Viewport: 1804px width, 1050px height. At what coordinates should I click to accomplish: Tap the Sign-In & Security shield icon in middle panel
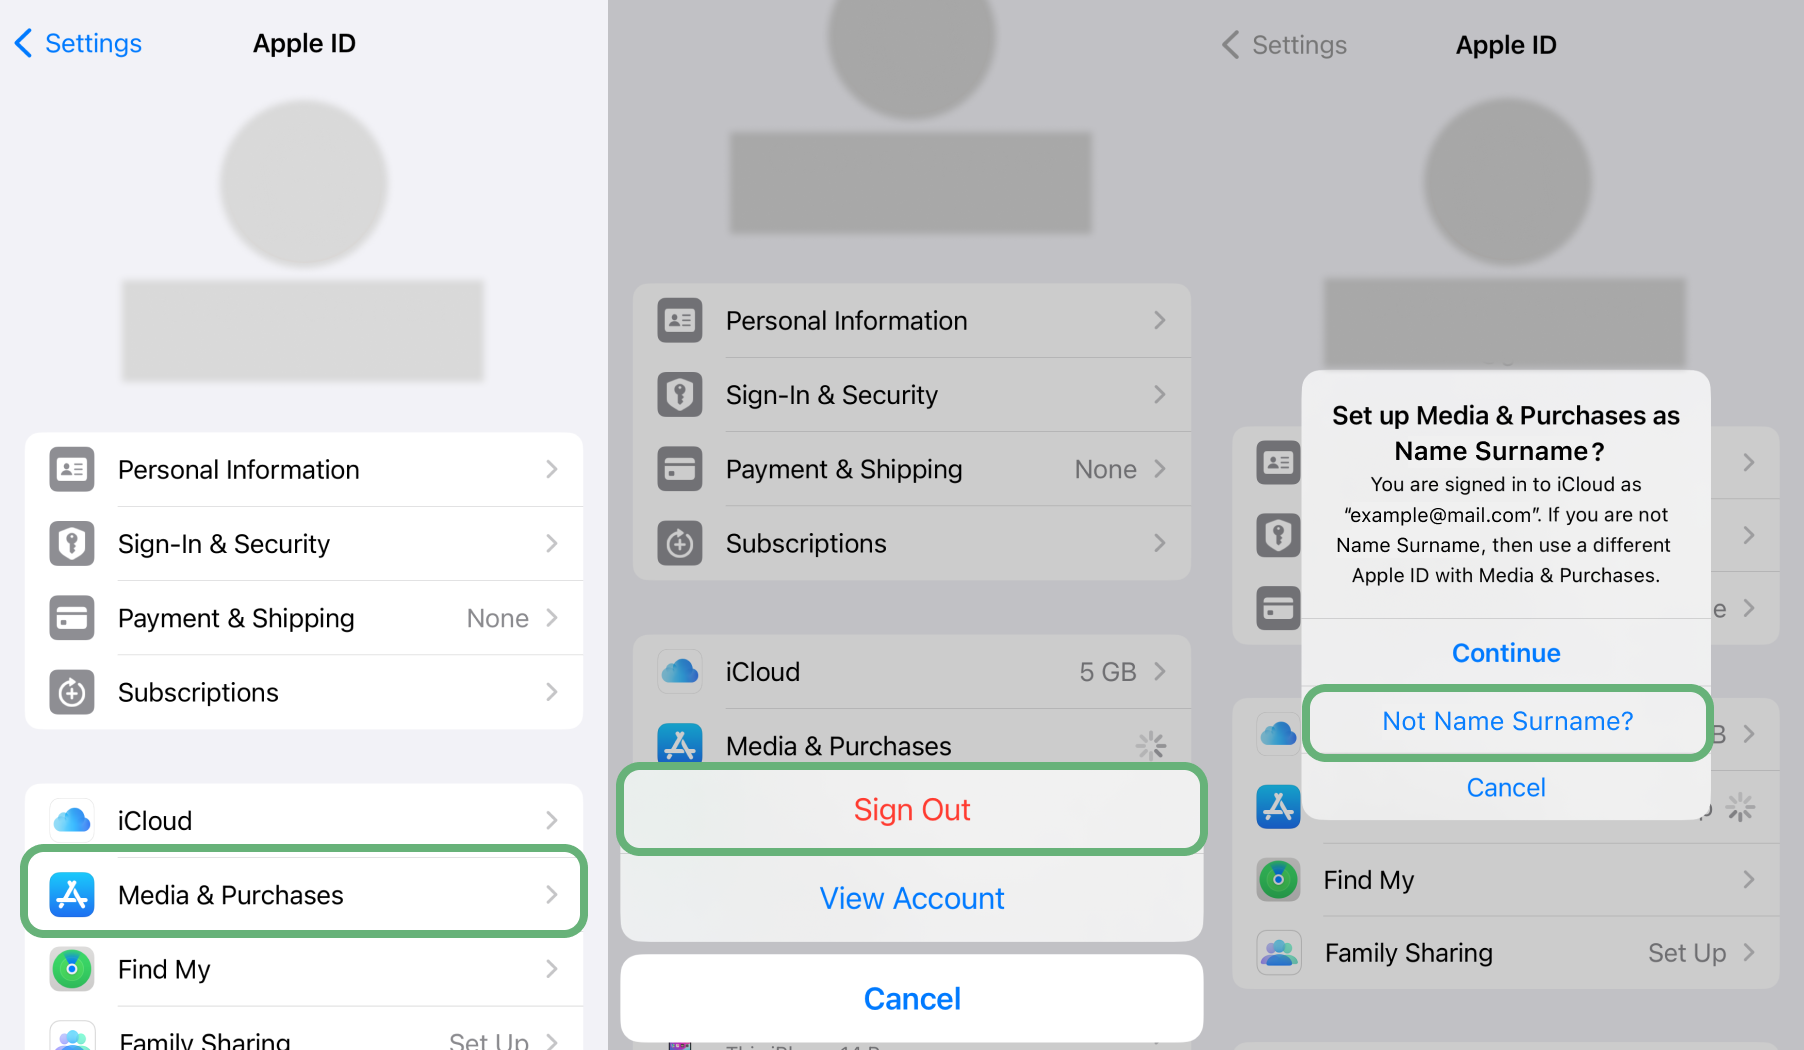680,395
